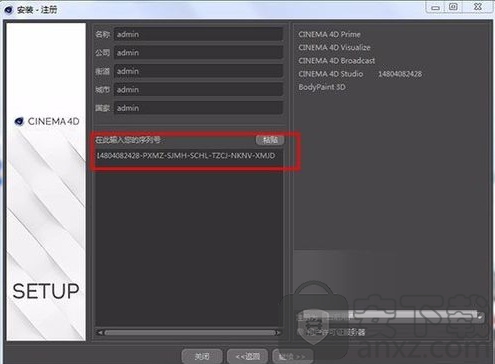This screenshot has height=364, width=495.
Task: Click the horizontal scrollbar thumb under the serial box
Action: [x=190, y=332]
